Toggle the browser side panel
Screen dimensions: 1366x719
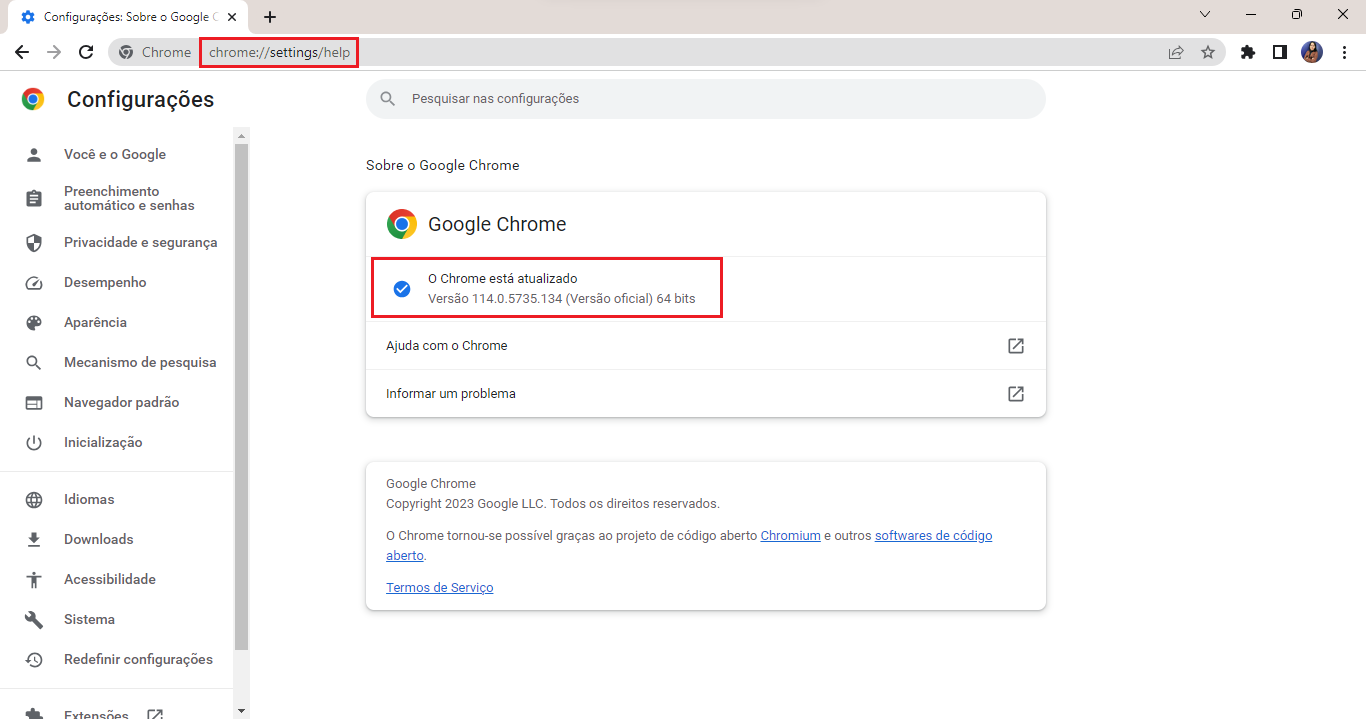point(1280,52)
